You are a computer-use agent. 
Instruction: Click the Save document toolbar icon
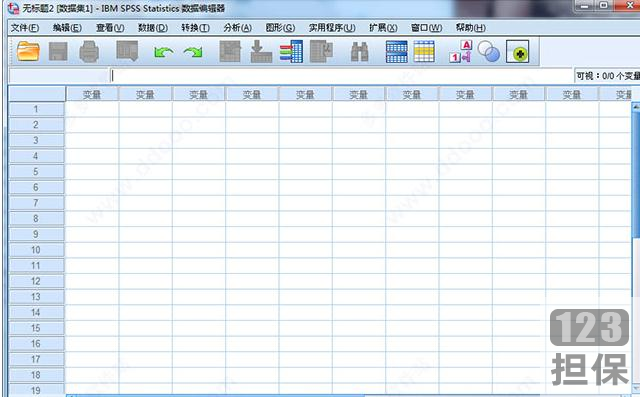point(58,52)
